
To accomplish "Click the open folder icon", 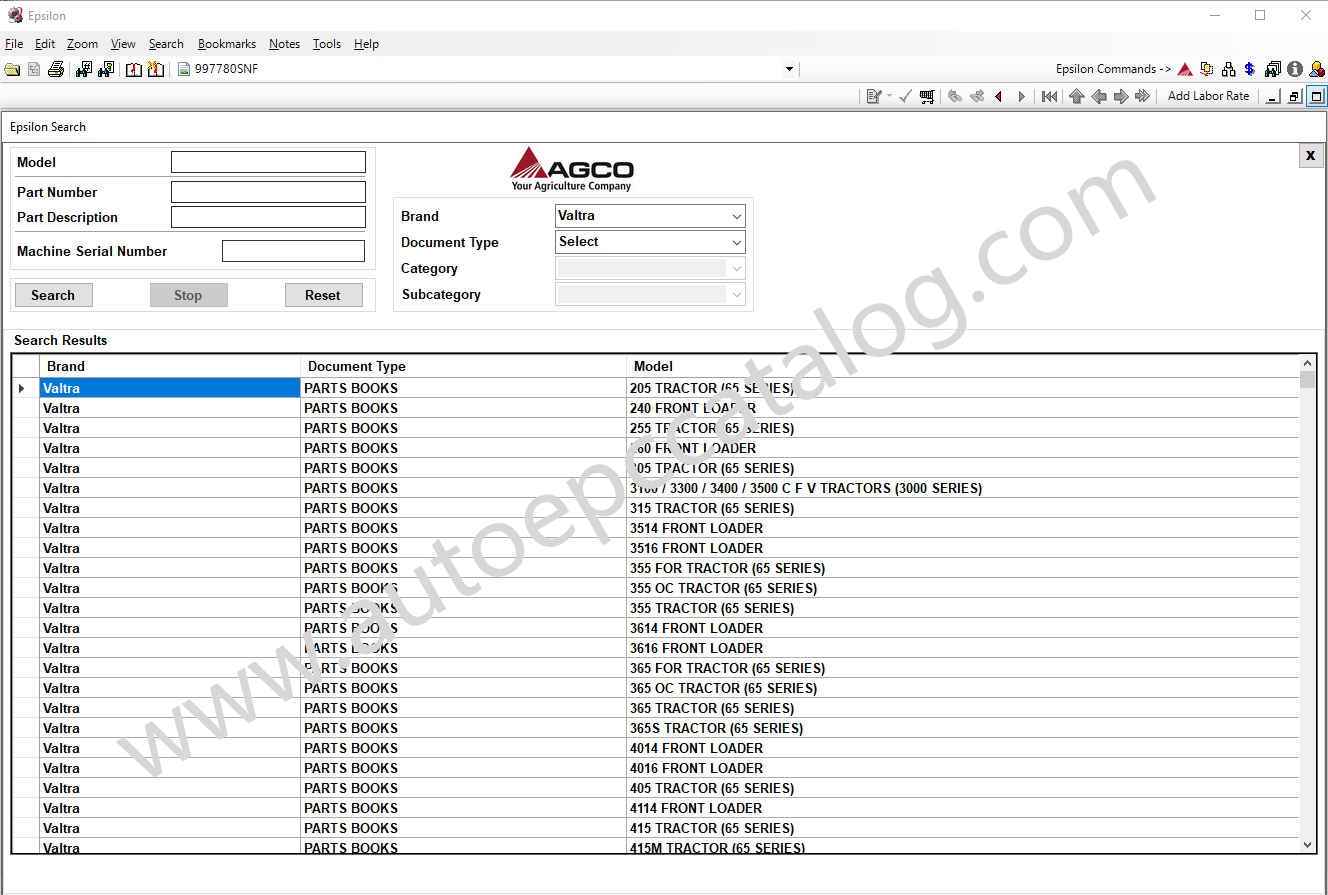I will (x=12, y=69).
